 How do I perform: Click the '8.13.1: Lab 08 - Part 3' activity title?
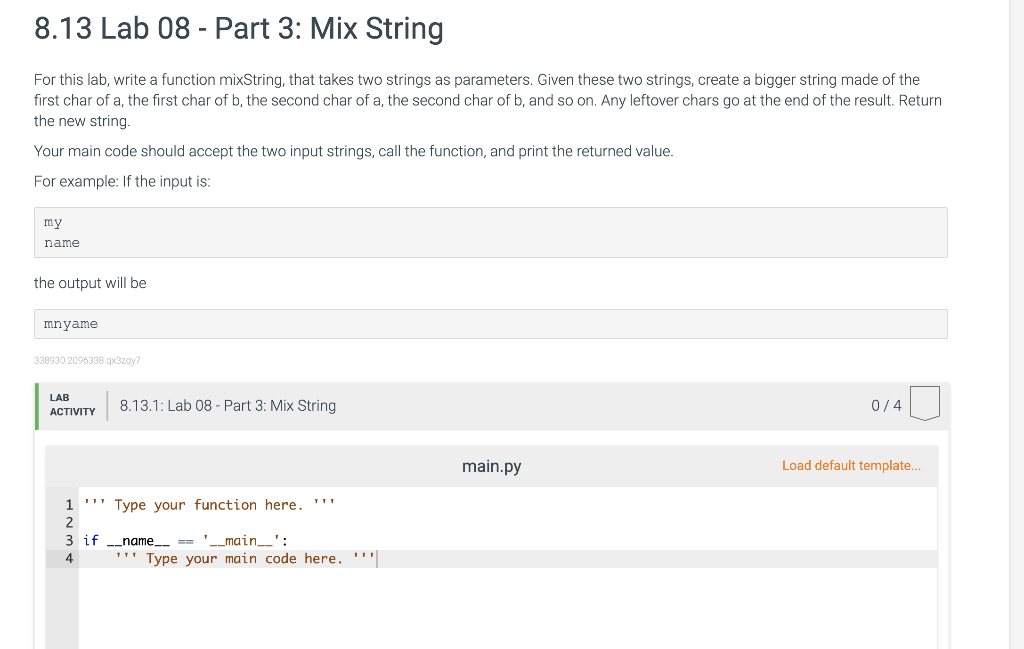click(227, 406)
